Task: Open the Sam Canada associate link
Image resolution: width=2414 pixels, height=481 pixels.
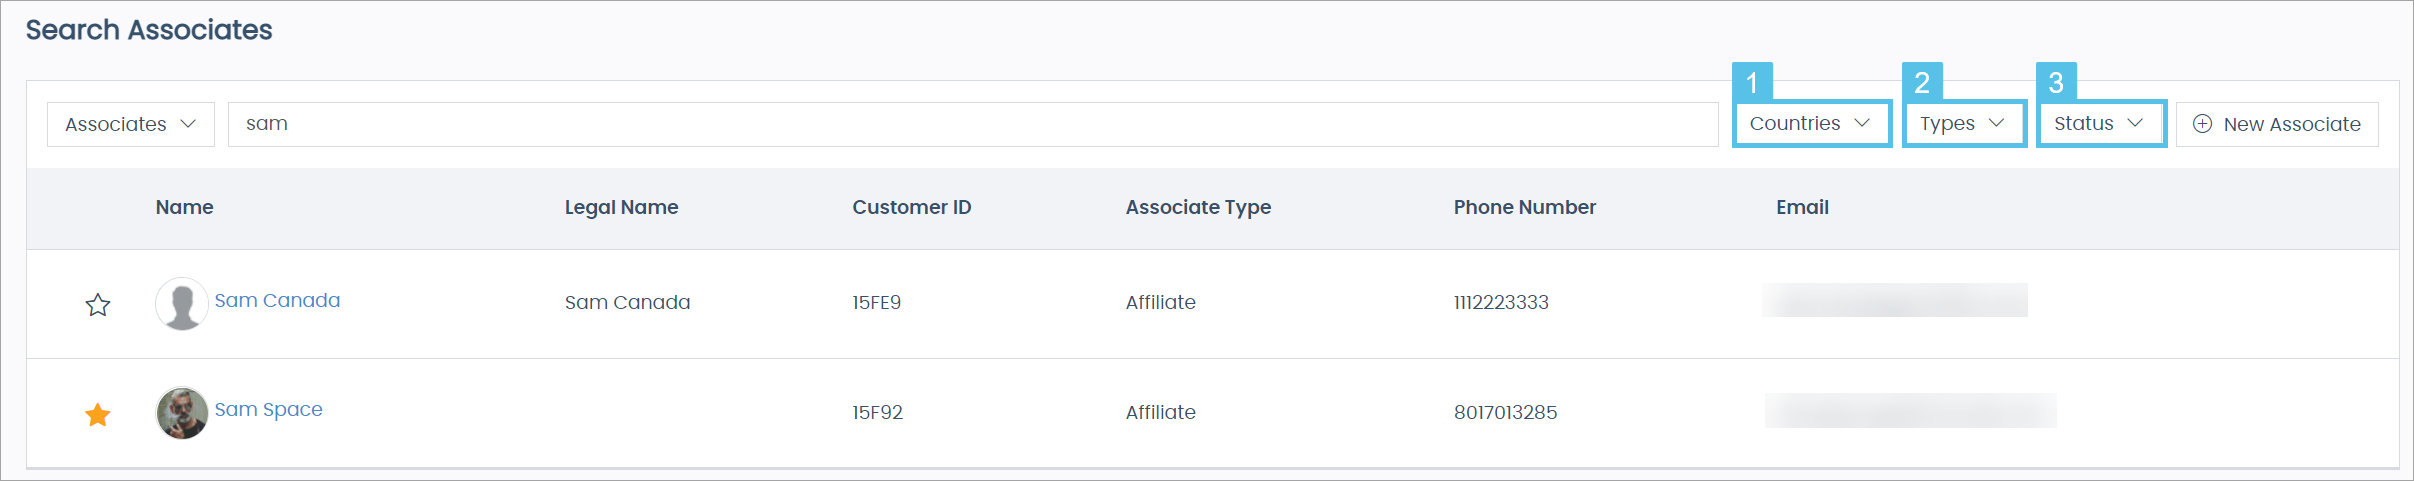Action: tap(277, 301)
